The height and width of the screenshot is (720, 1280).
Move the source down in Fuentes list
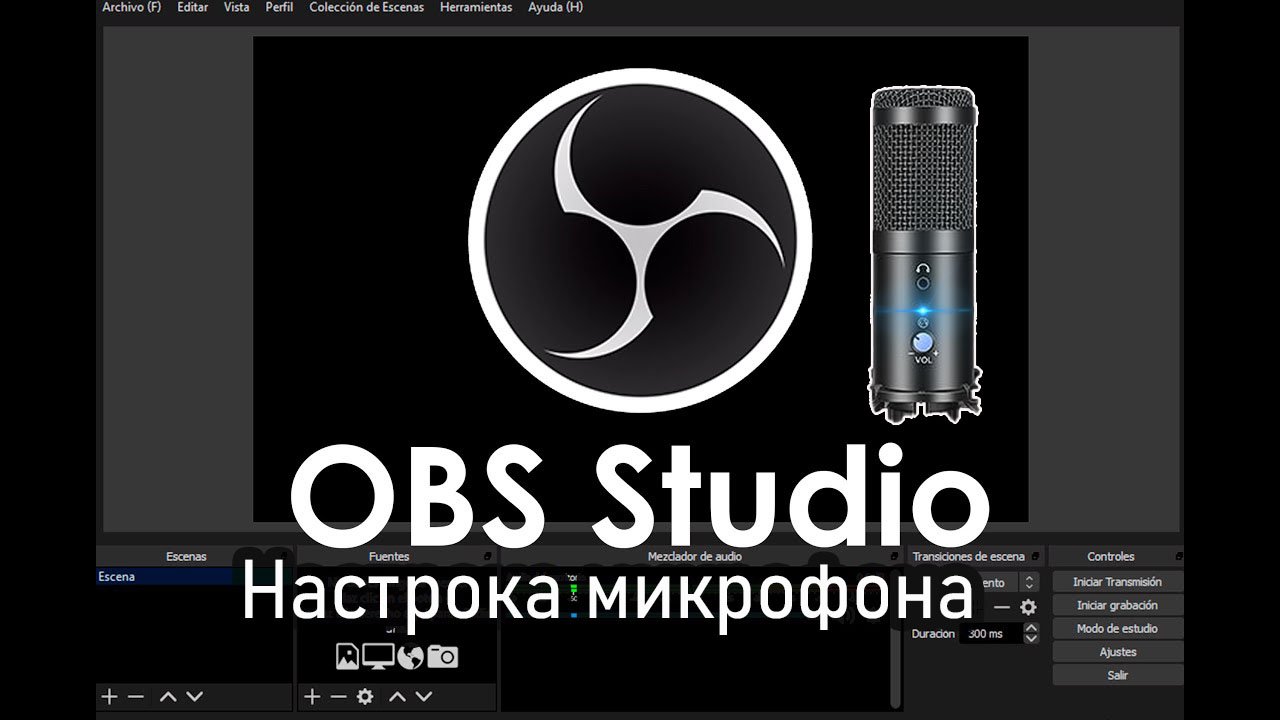click(x=424, y=696)
